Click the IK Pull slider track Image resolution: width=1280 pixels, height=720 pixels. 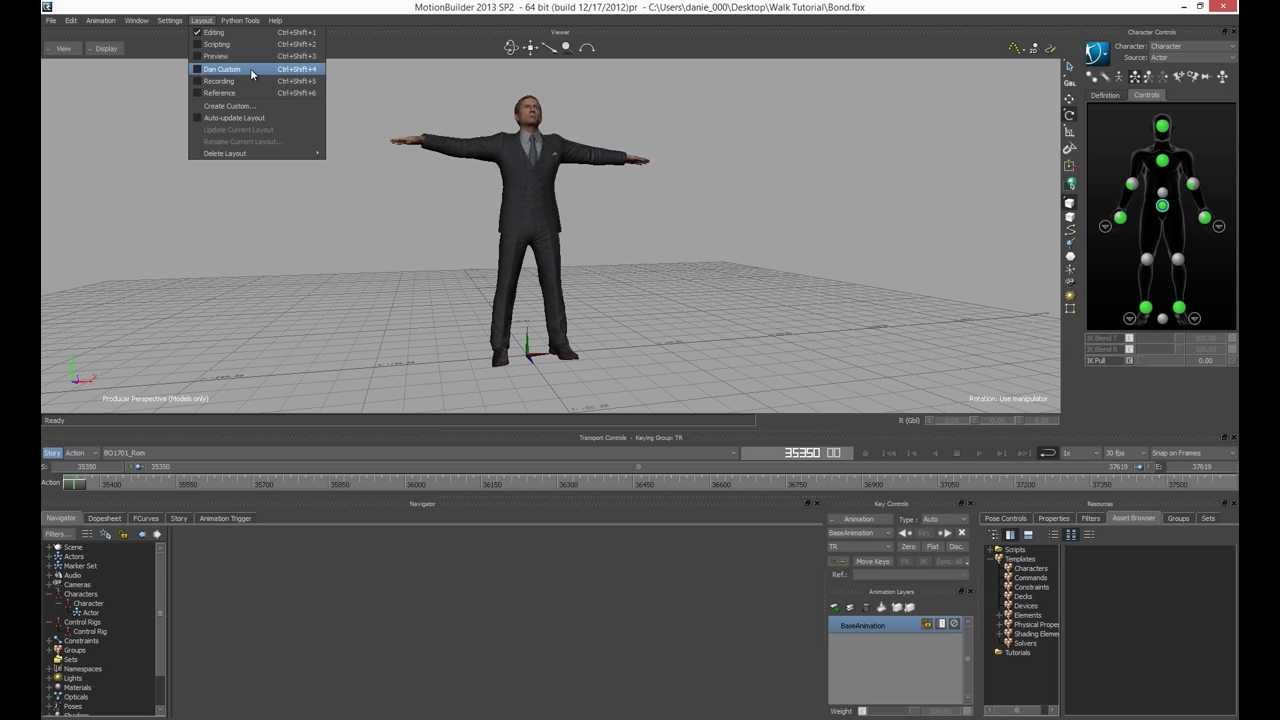pyautogui.click(x=1157, y=361)
